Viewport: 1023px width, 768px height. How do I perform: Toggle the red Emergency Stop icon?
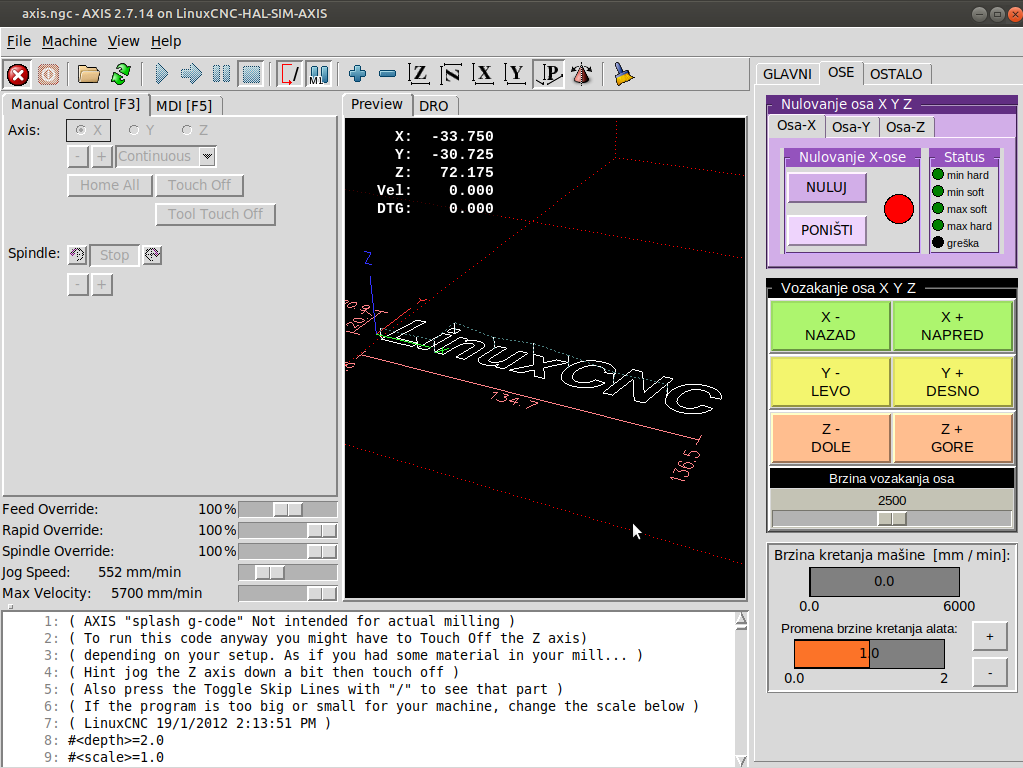[18, 74]
